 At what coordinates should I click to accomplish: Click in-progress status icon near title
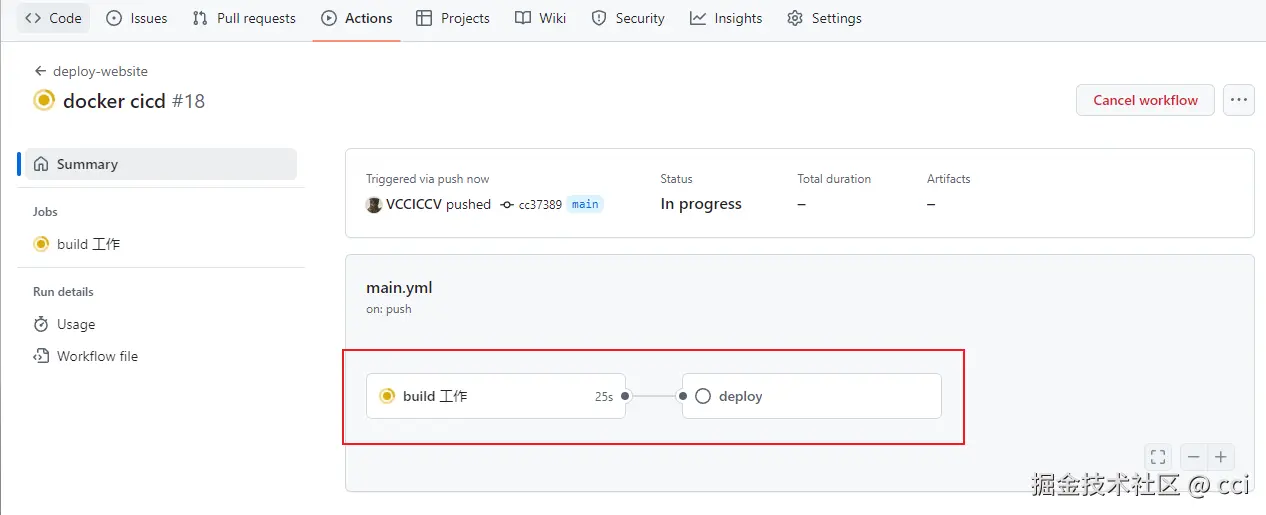pyautogui.click(x=44, y=100)
